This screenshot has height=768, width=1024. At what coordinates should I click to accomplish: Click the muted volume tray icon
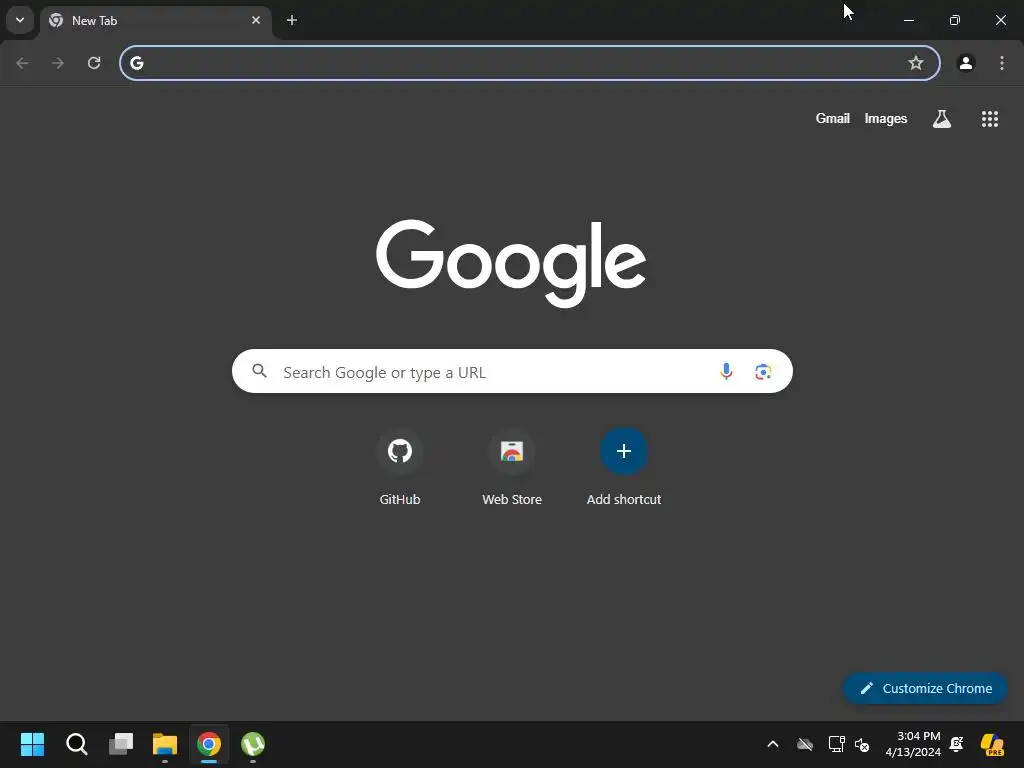point(862,744)
